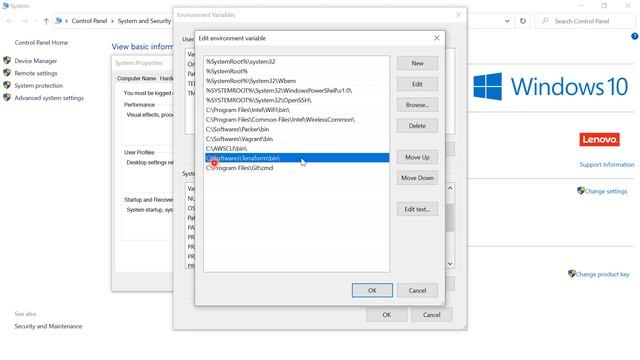The image size is (640, 360).
Task: Click the Search Control Panel field
Action: [x=585, y=21]
